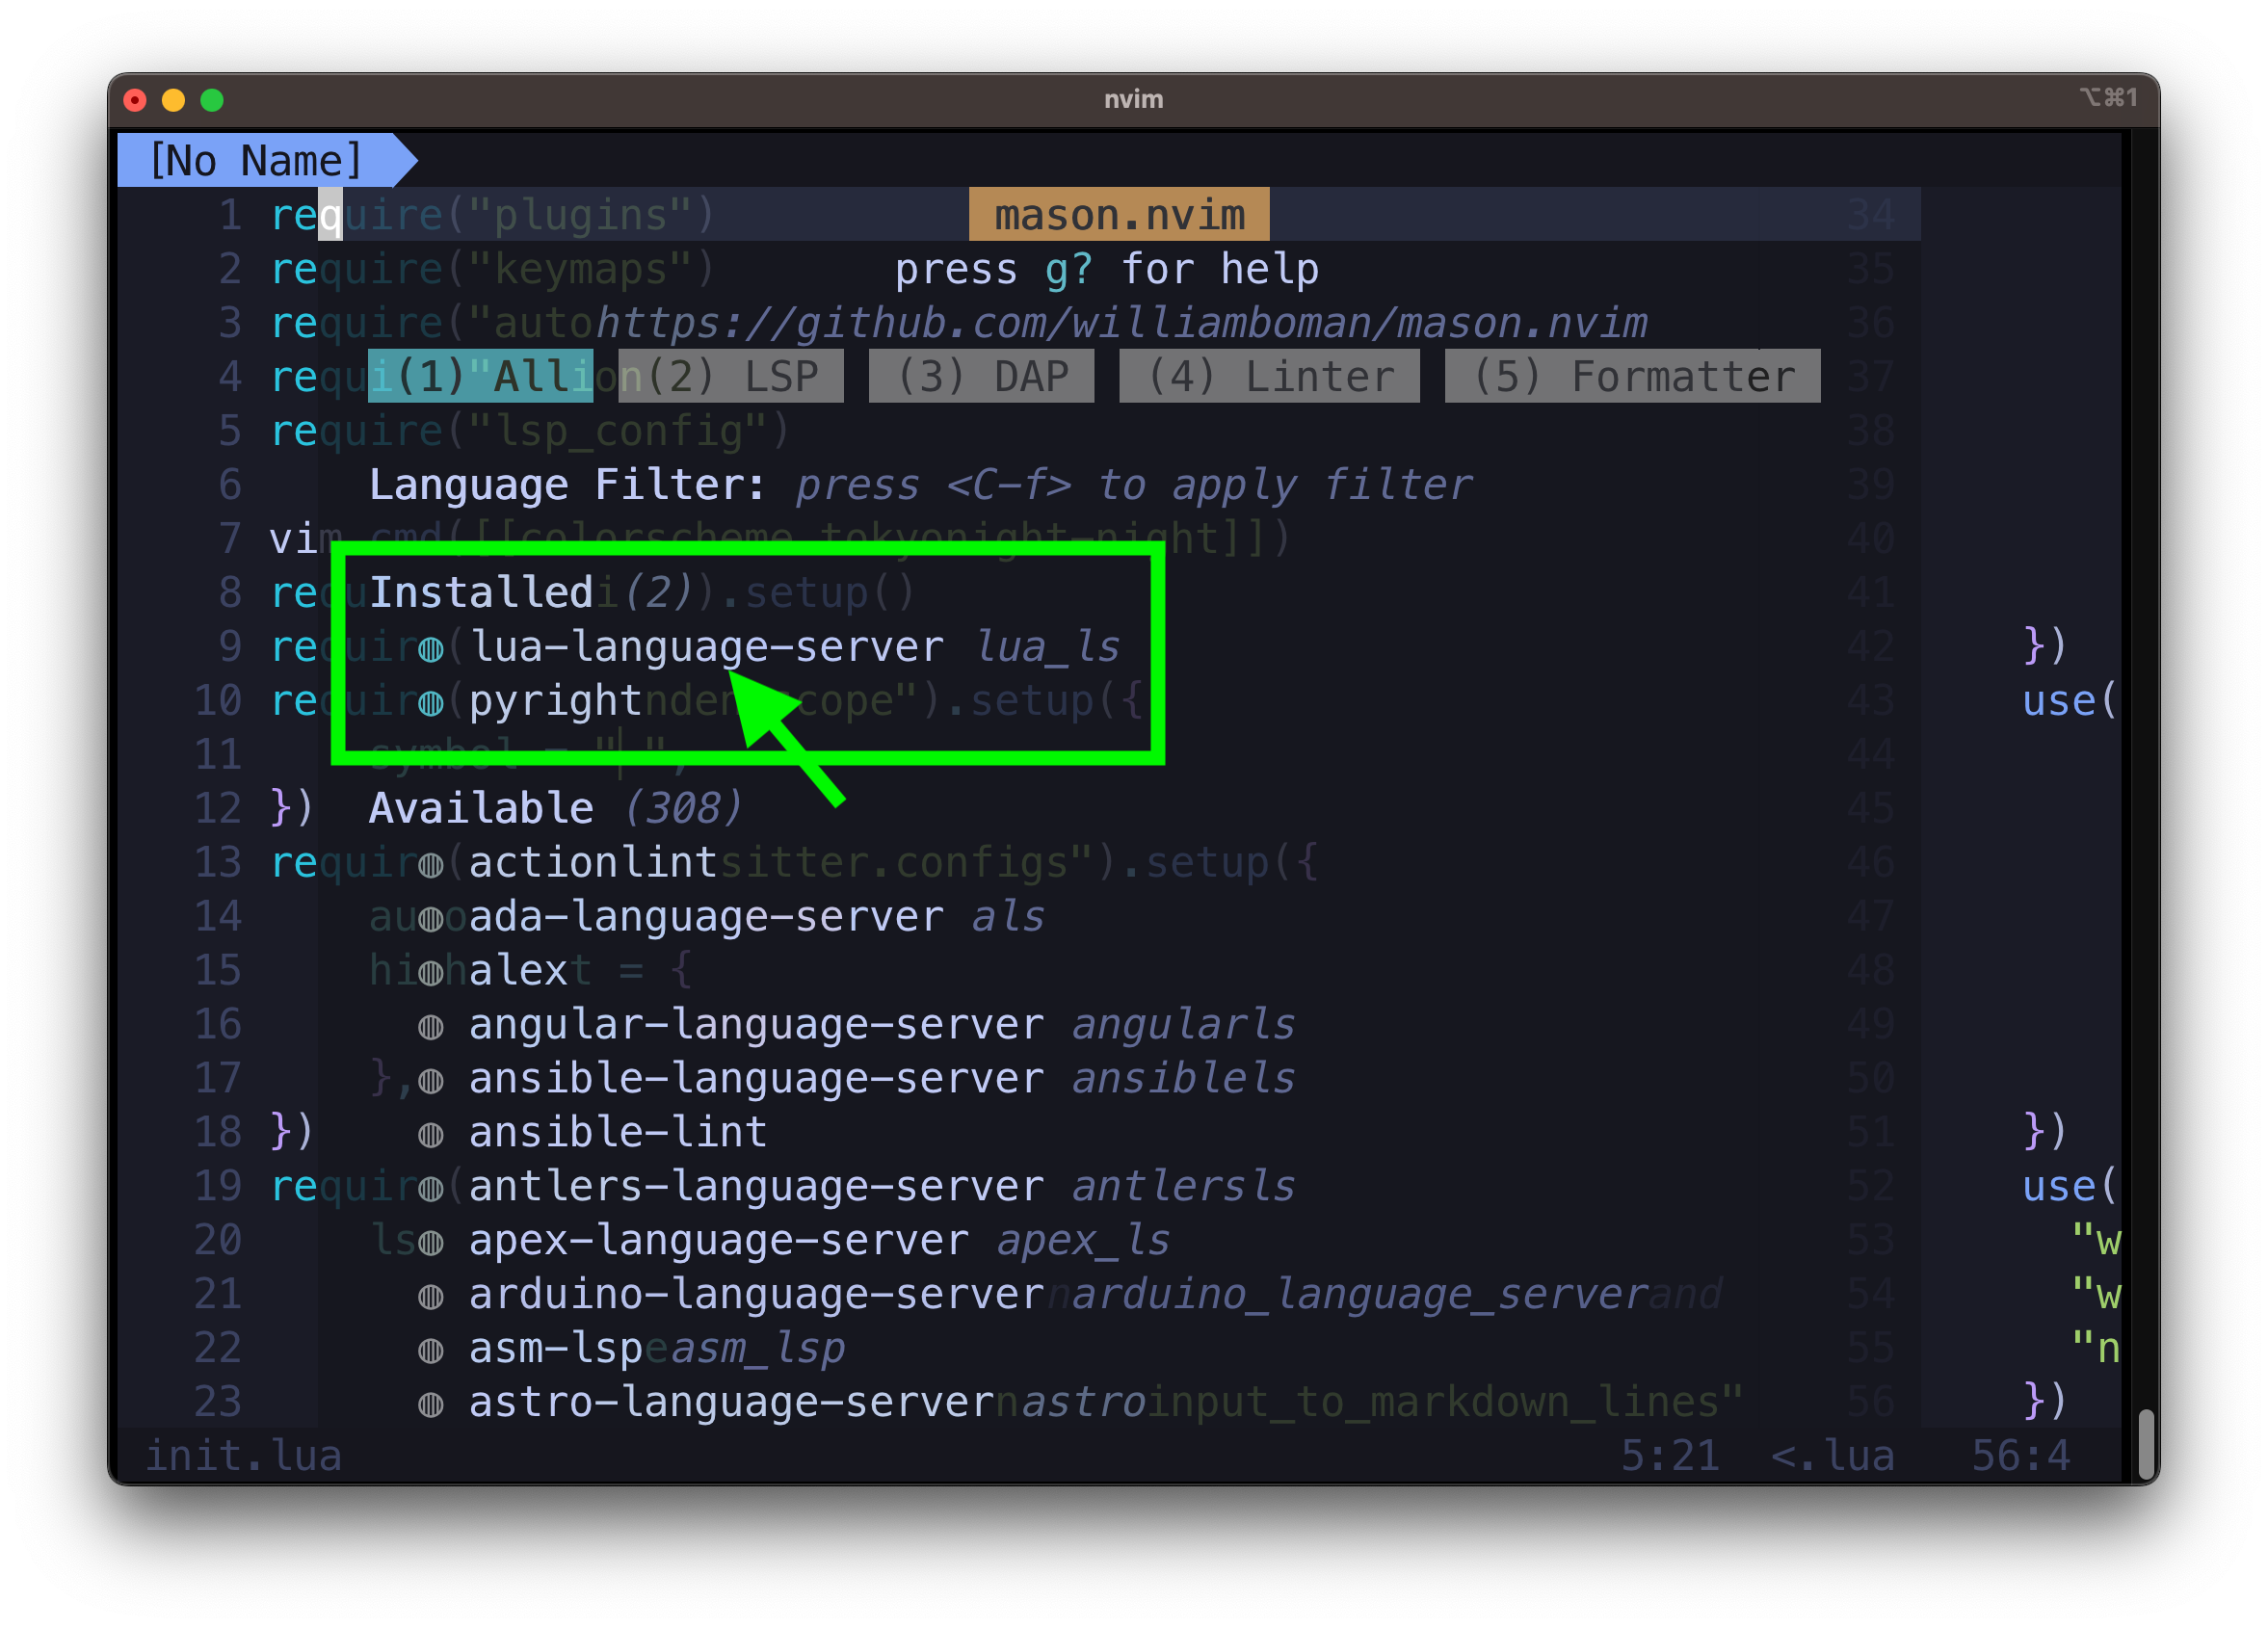The image size is (2268, 1628).
Task: Click the apex_ls alias text
Action: point(1083,1241)
